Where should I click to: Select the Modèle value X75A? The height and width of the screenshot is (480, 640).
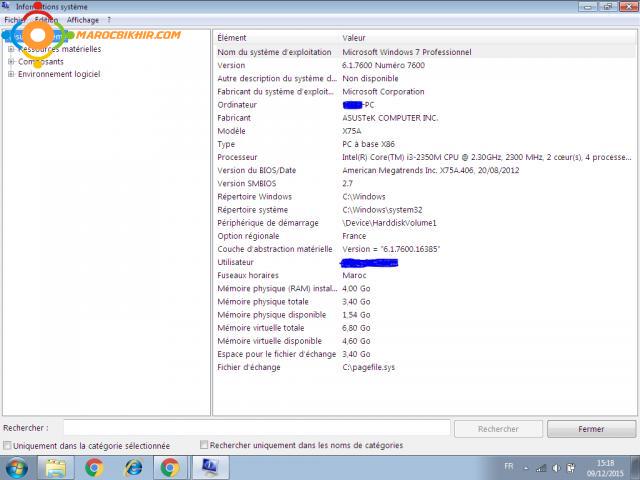352,131
